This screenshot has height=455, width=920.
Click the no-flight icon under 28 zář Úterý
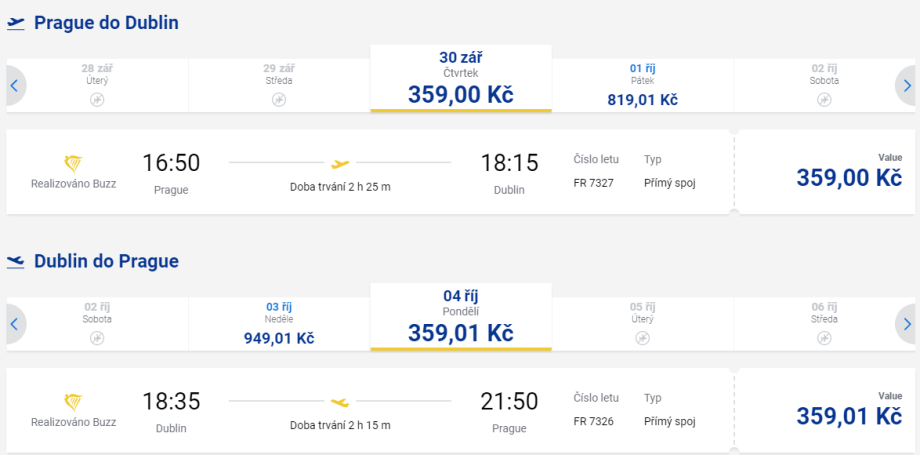(x=97, y=99)
